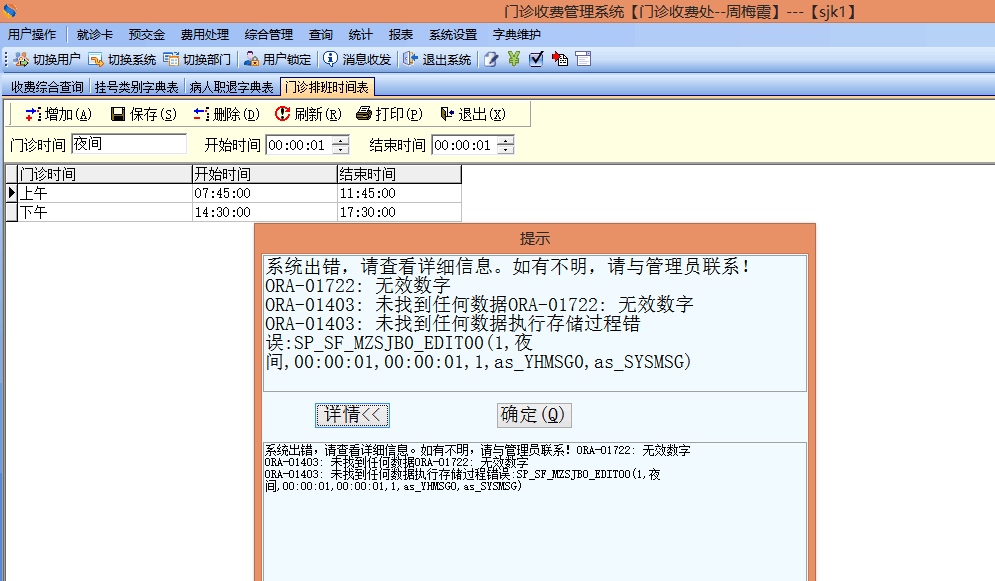Click the red copy documents icon
This screenshot has height=581, width=995.
click(560, 59)
